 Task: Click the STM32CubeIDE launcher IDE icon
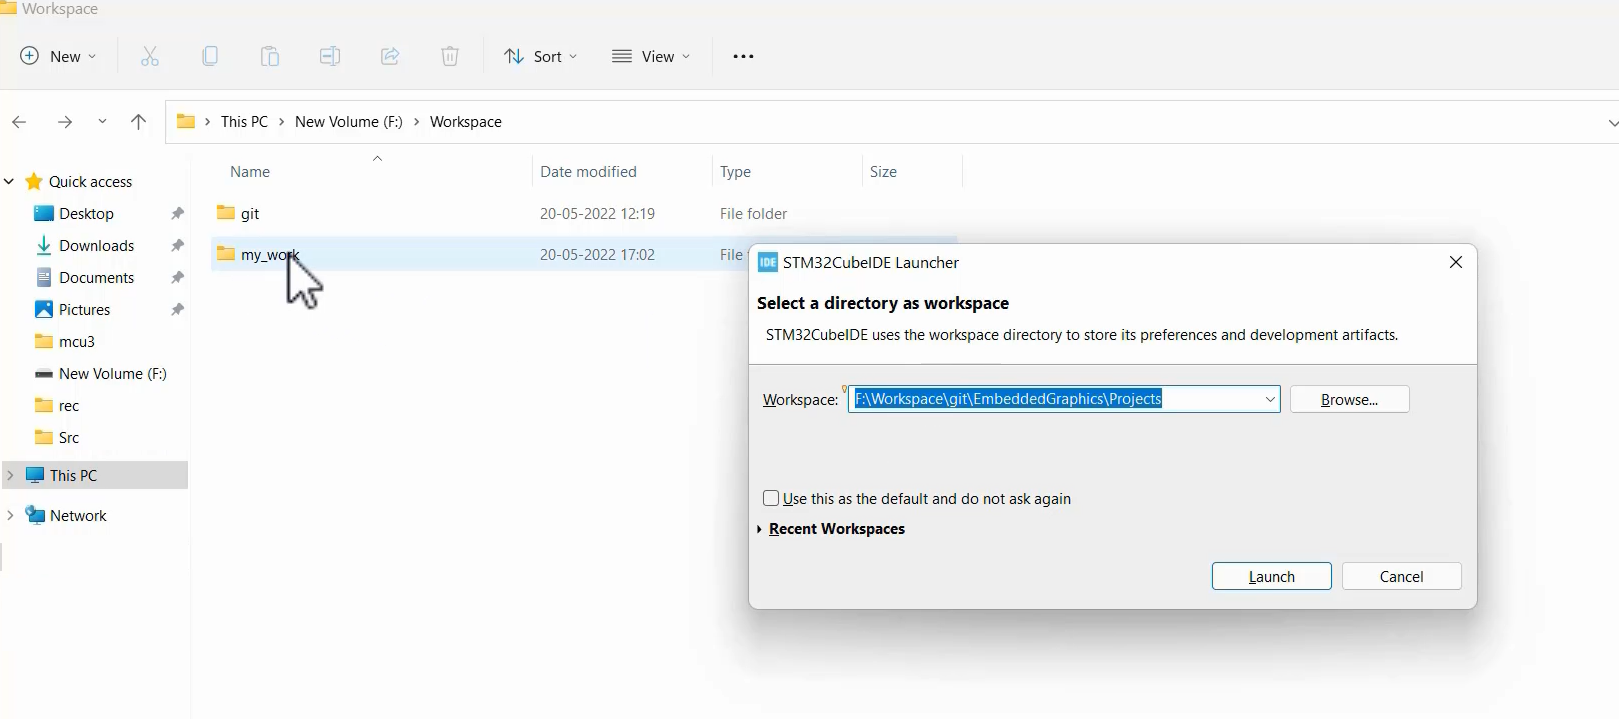coord(767,262)
